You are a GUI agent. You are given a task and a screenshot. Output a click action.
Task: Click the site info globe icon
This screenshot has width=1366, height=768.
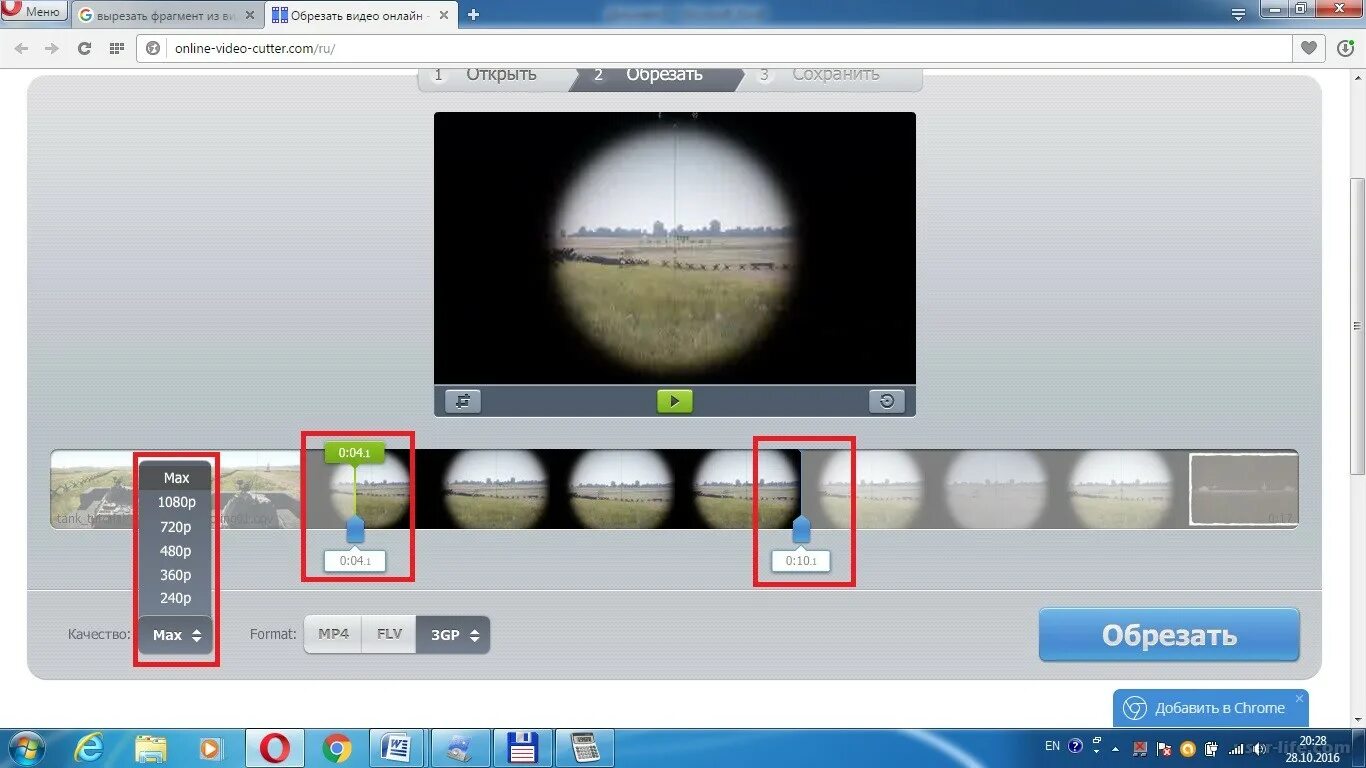pos(153,48)
